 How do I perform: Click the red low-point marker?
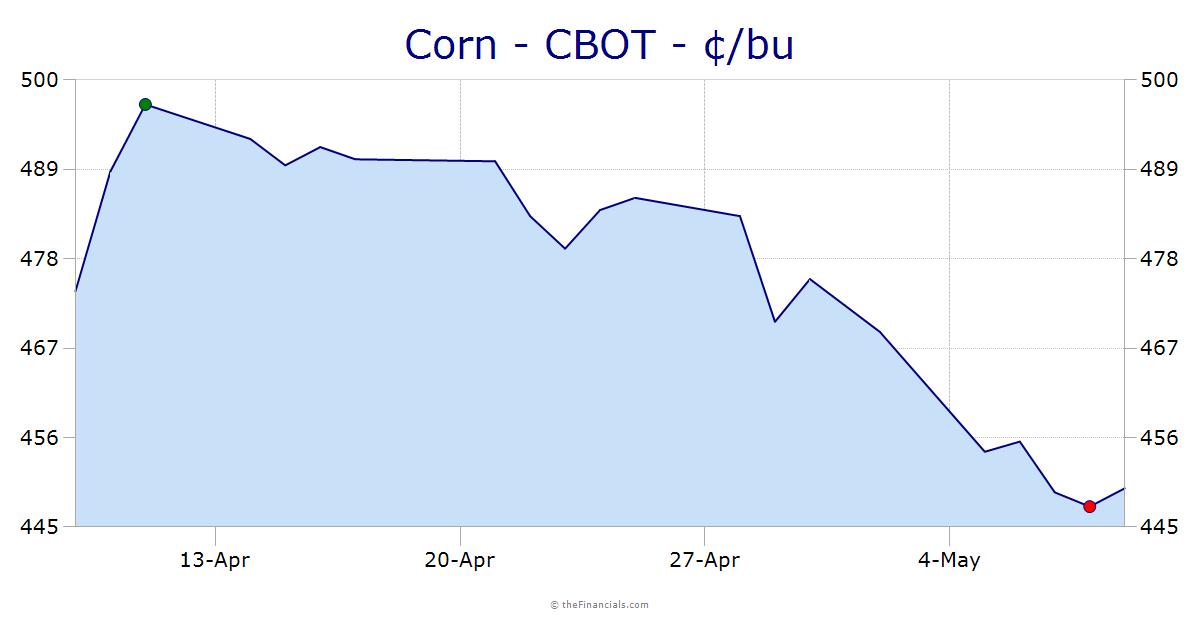pyautogui.click(x=1090, y=506)
